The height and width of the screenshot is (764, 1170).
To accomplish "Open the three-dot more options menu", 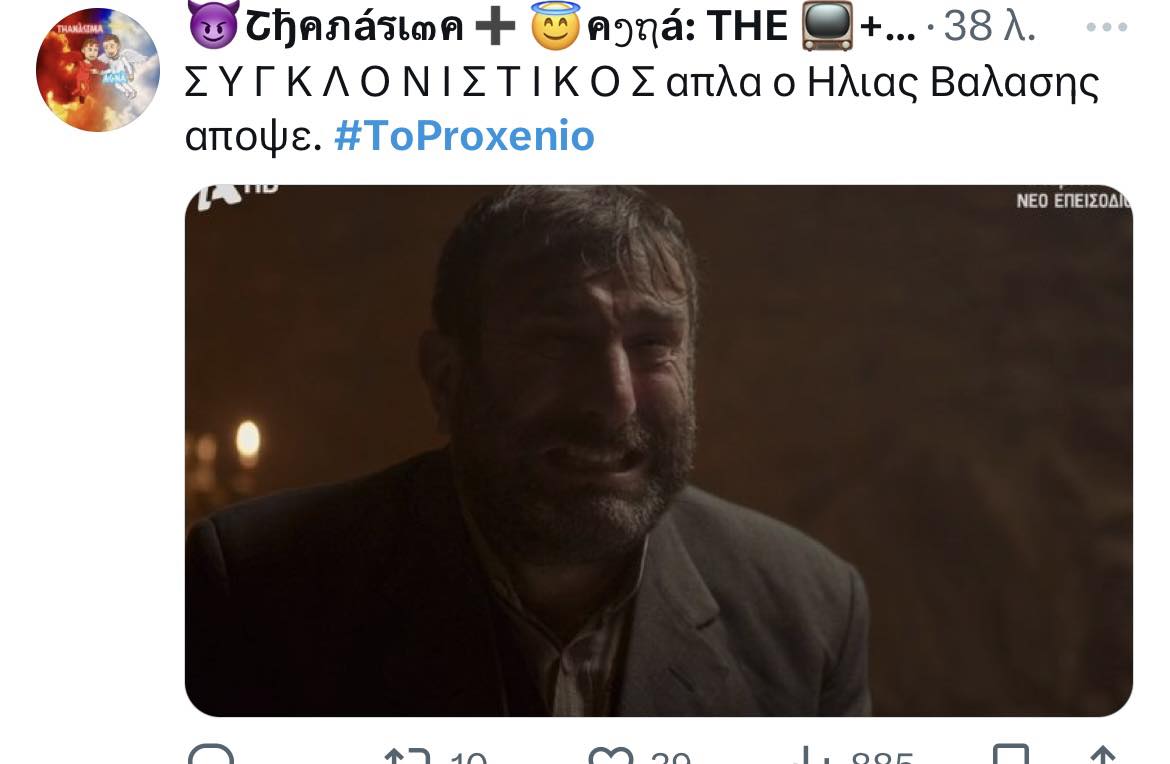I will click(x=1106, y=27).
